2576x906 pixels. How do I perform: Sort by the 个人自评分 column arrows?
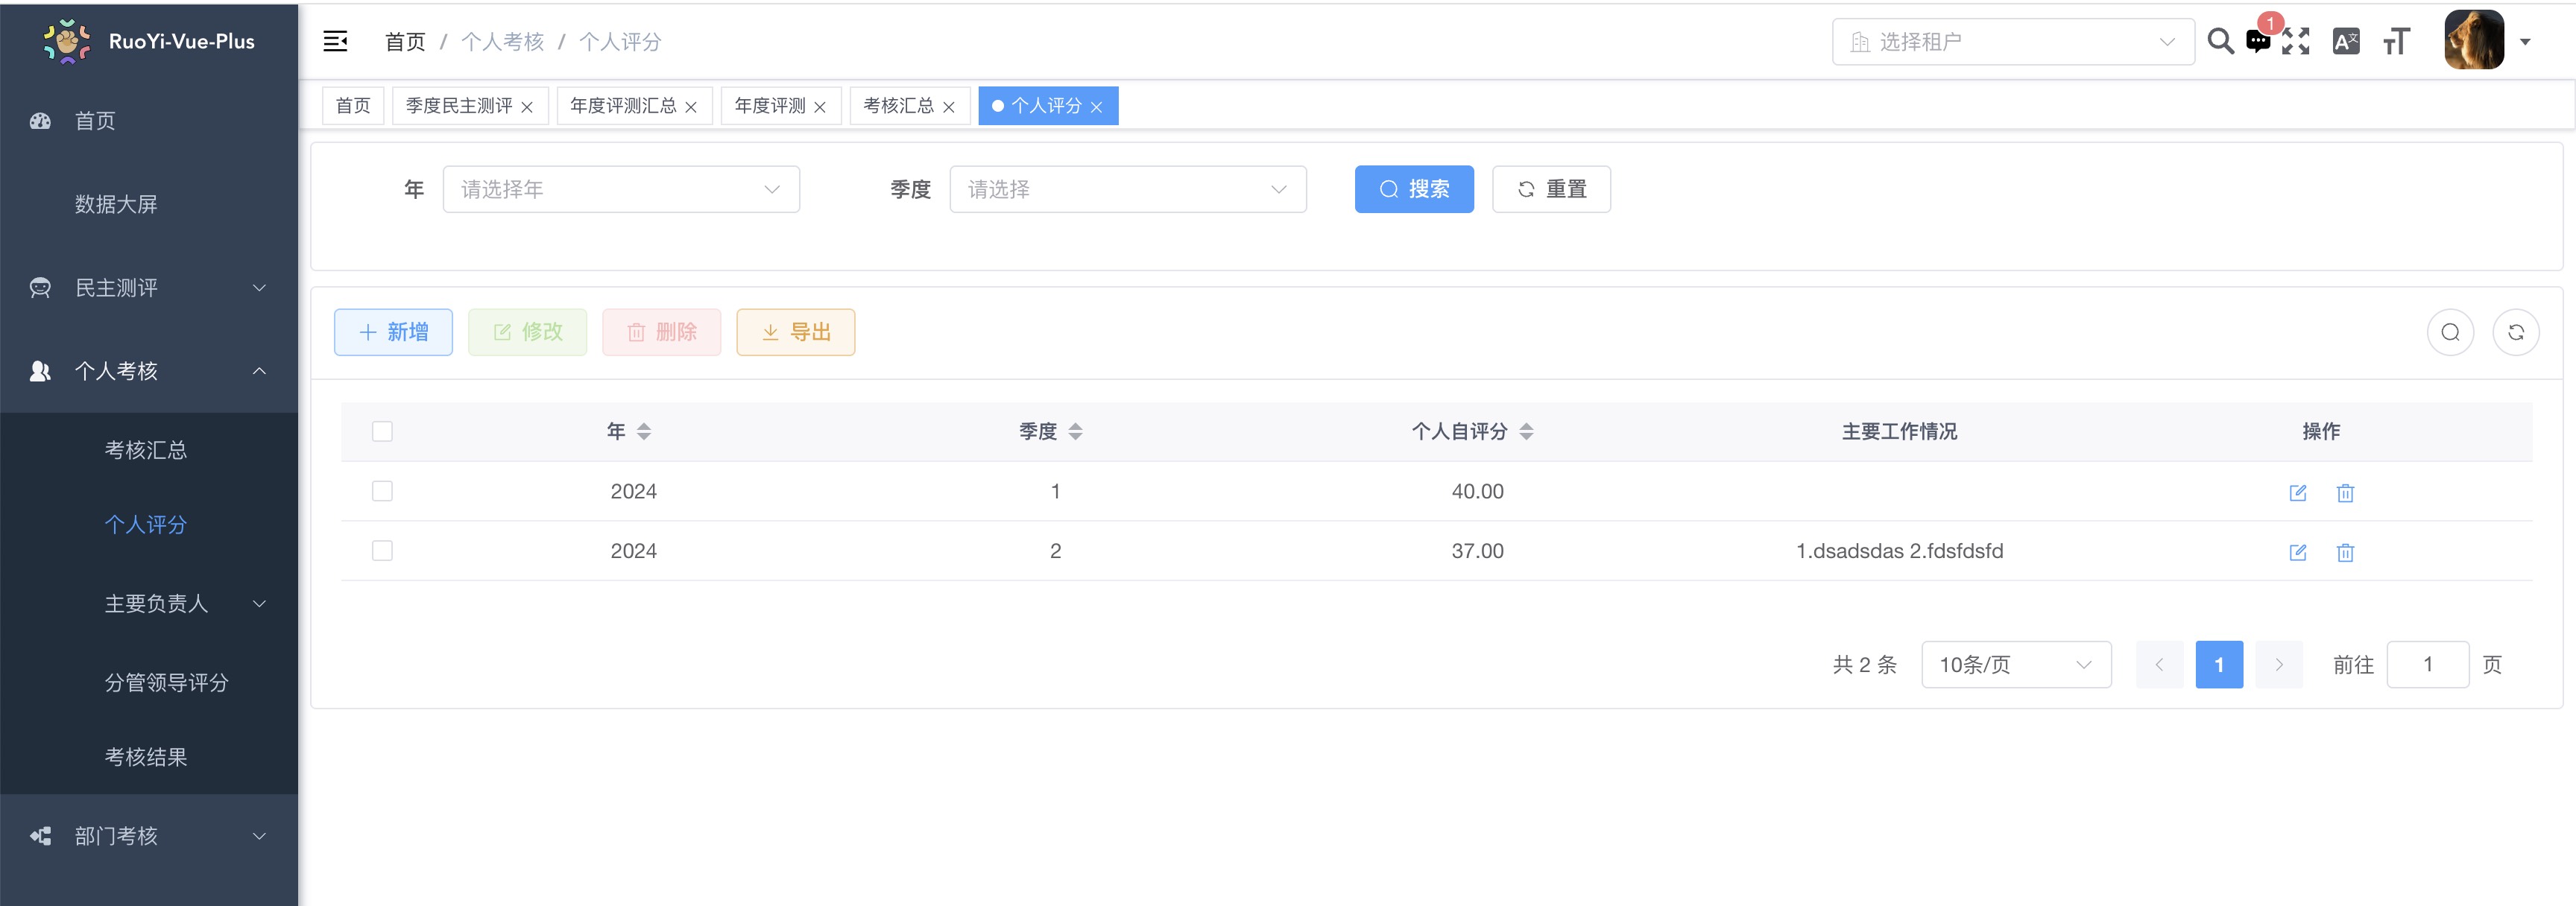1526,431
